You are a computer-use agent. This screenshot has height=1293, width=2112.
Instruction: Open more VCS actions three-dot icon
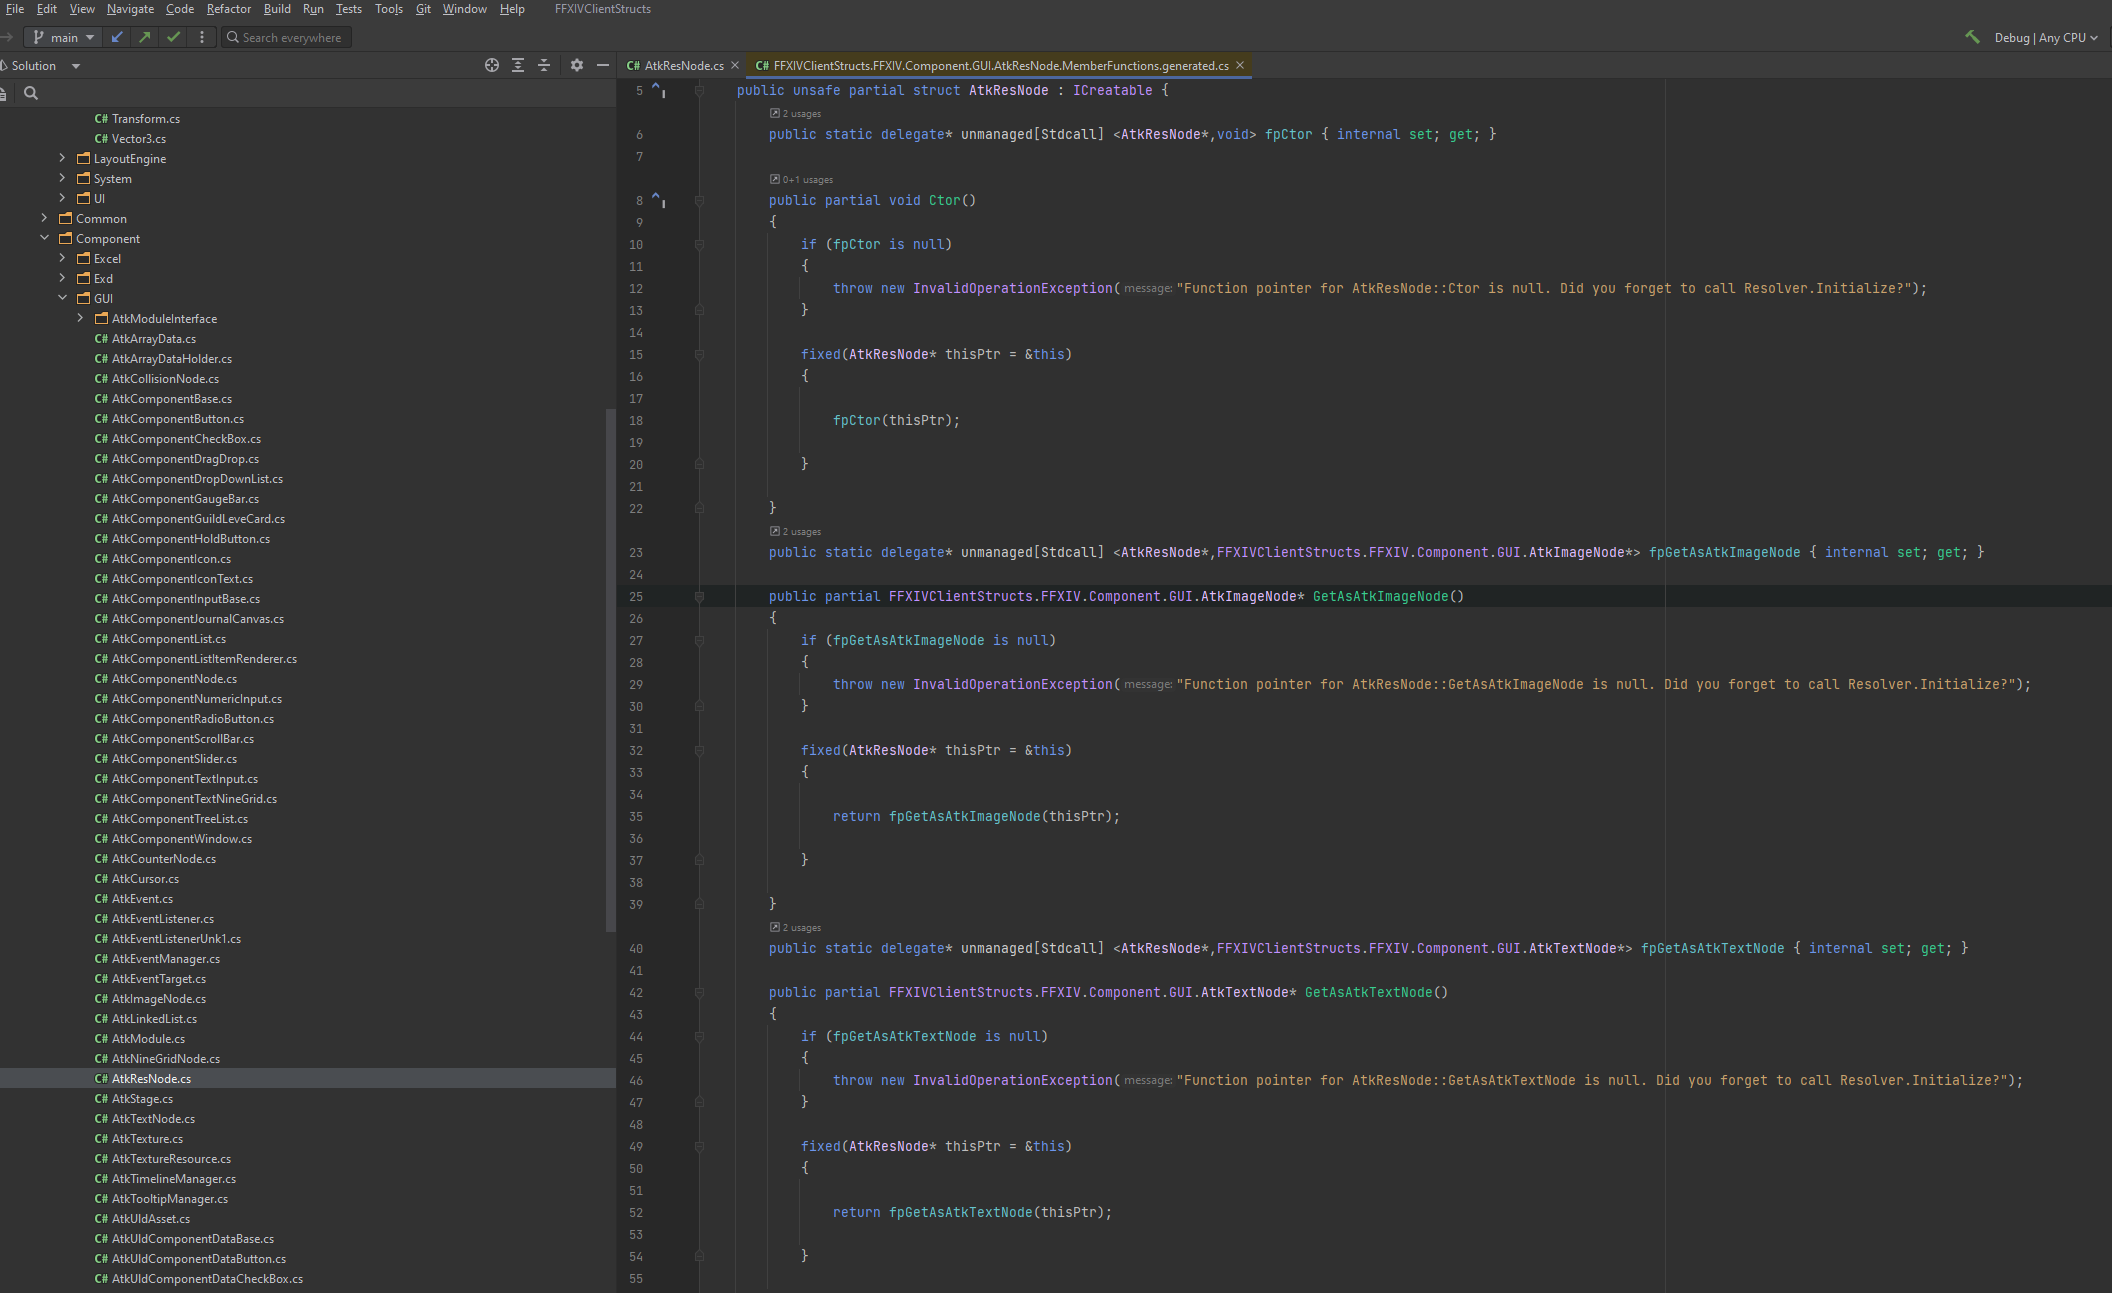point(202,37)
